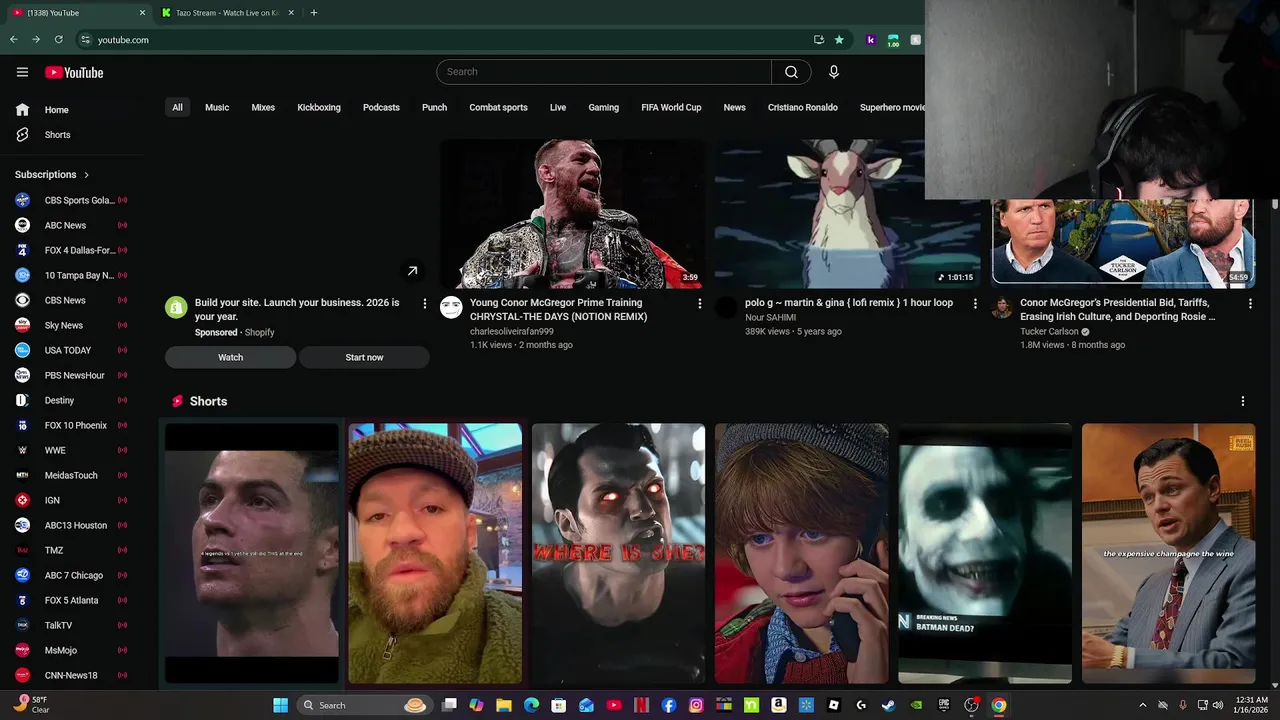Open Young Conor McGregor video thumbnail
Screen dimensions: 1280x720
click(573, 213)
